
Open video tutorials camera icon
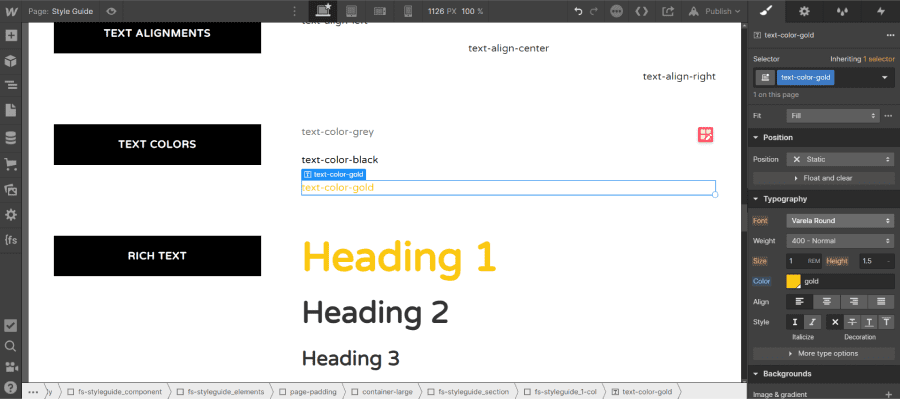(11, 366)
